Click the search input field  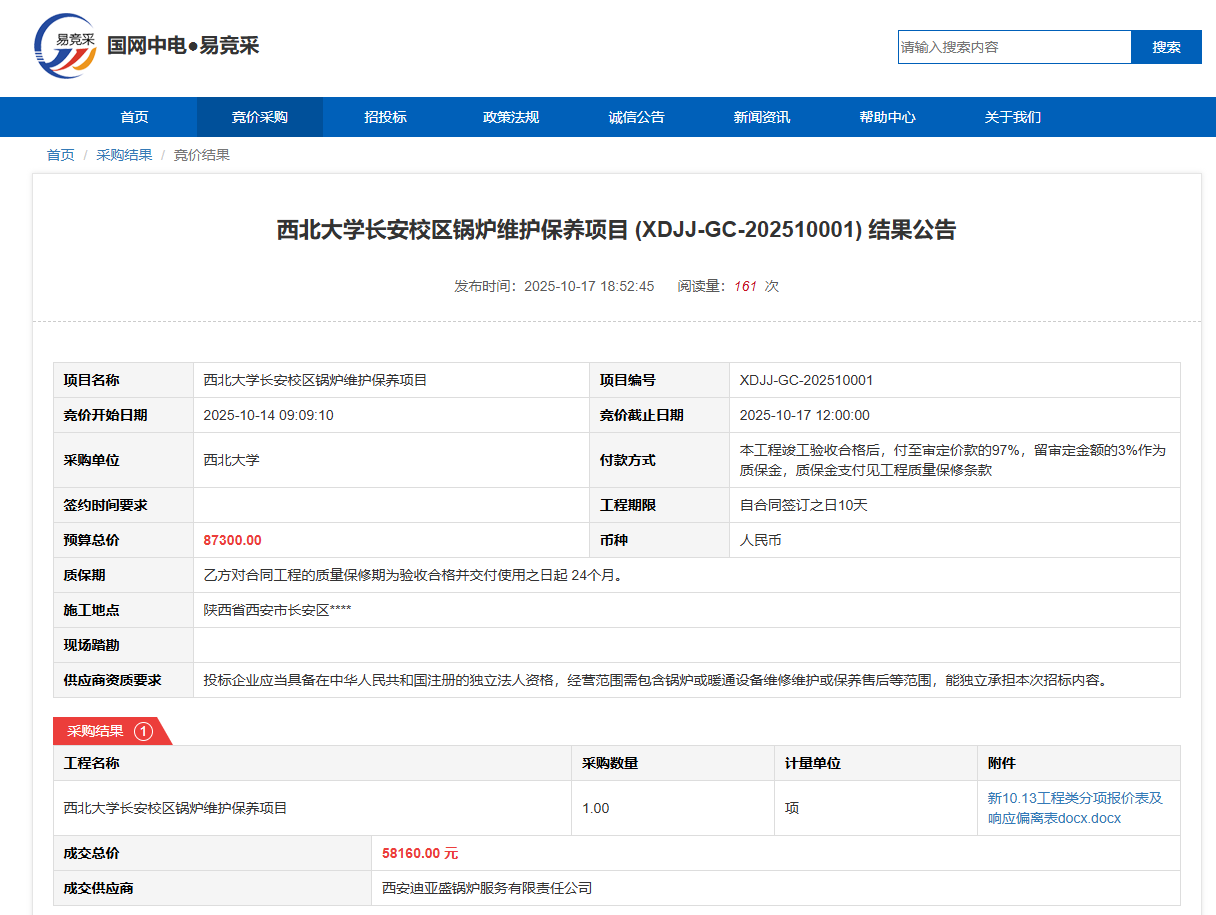1014,47
